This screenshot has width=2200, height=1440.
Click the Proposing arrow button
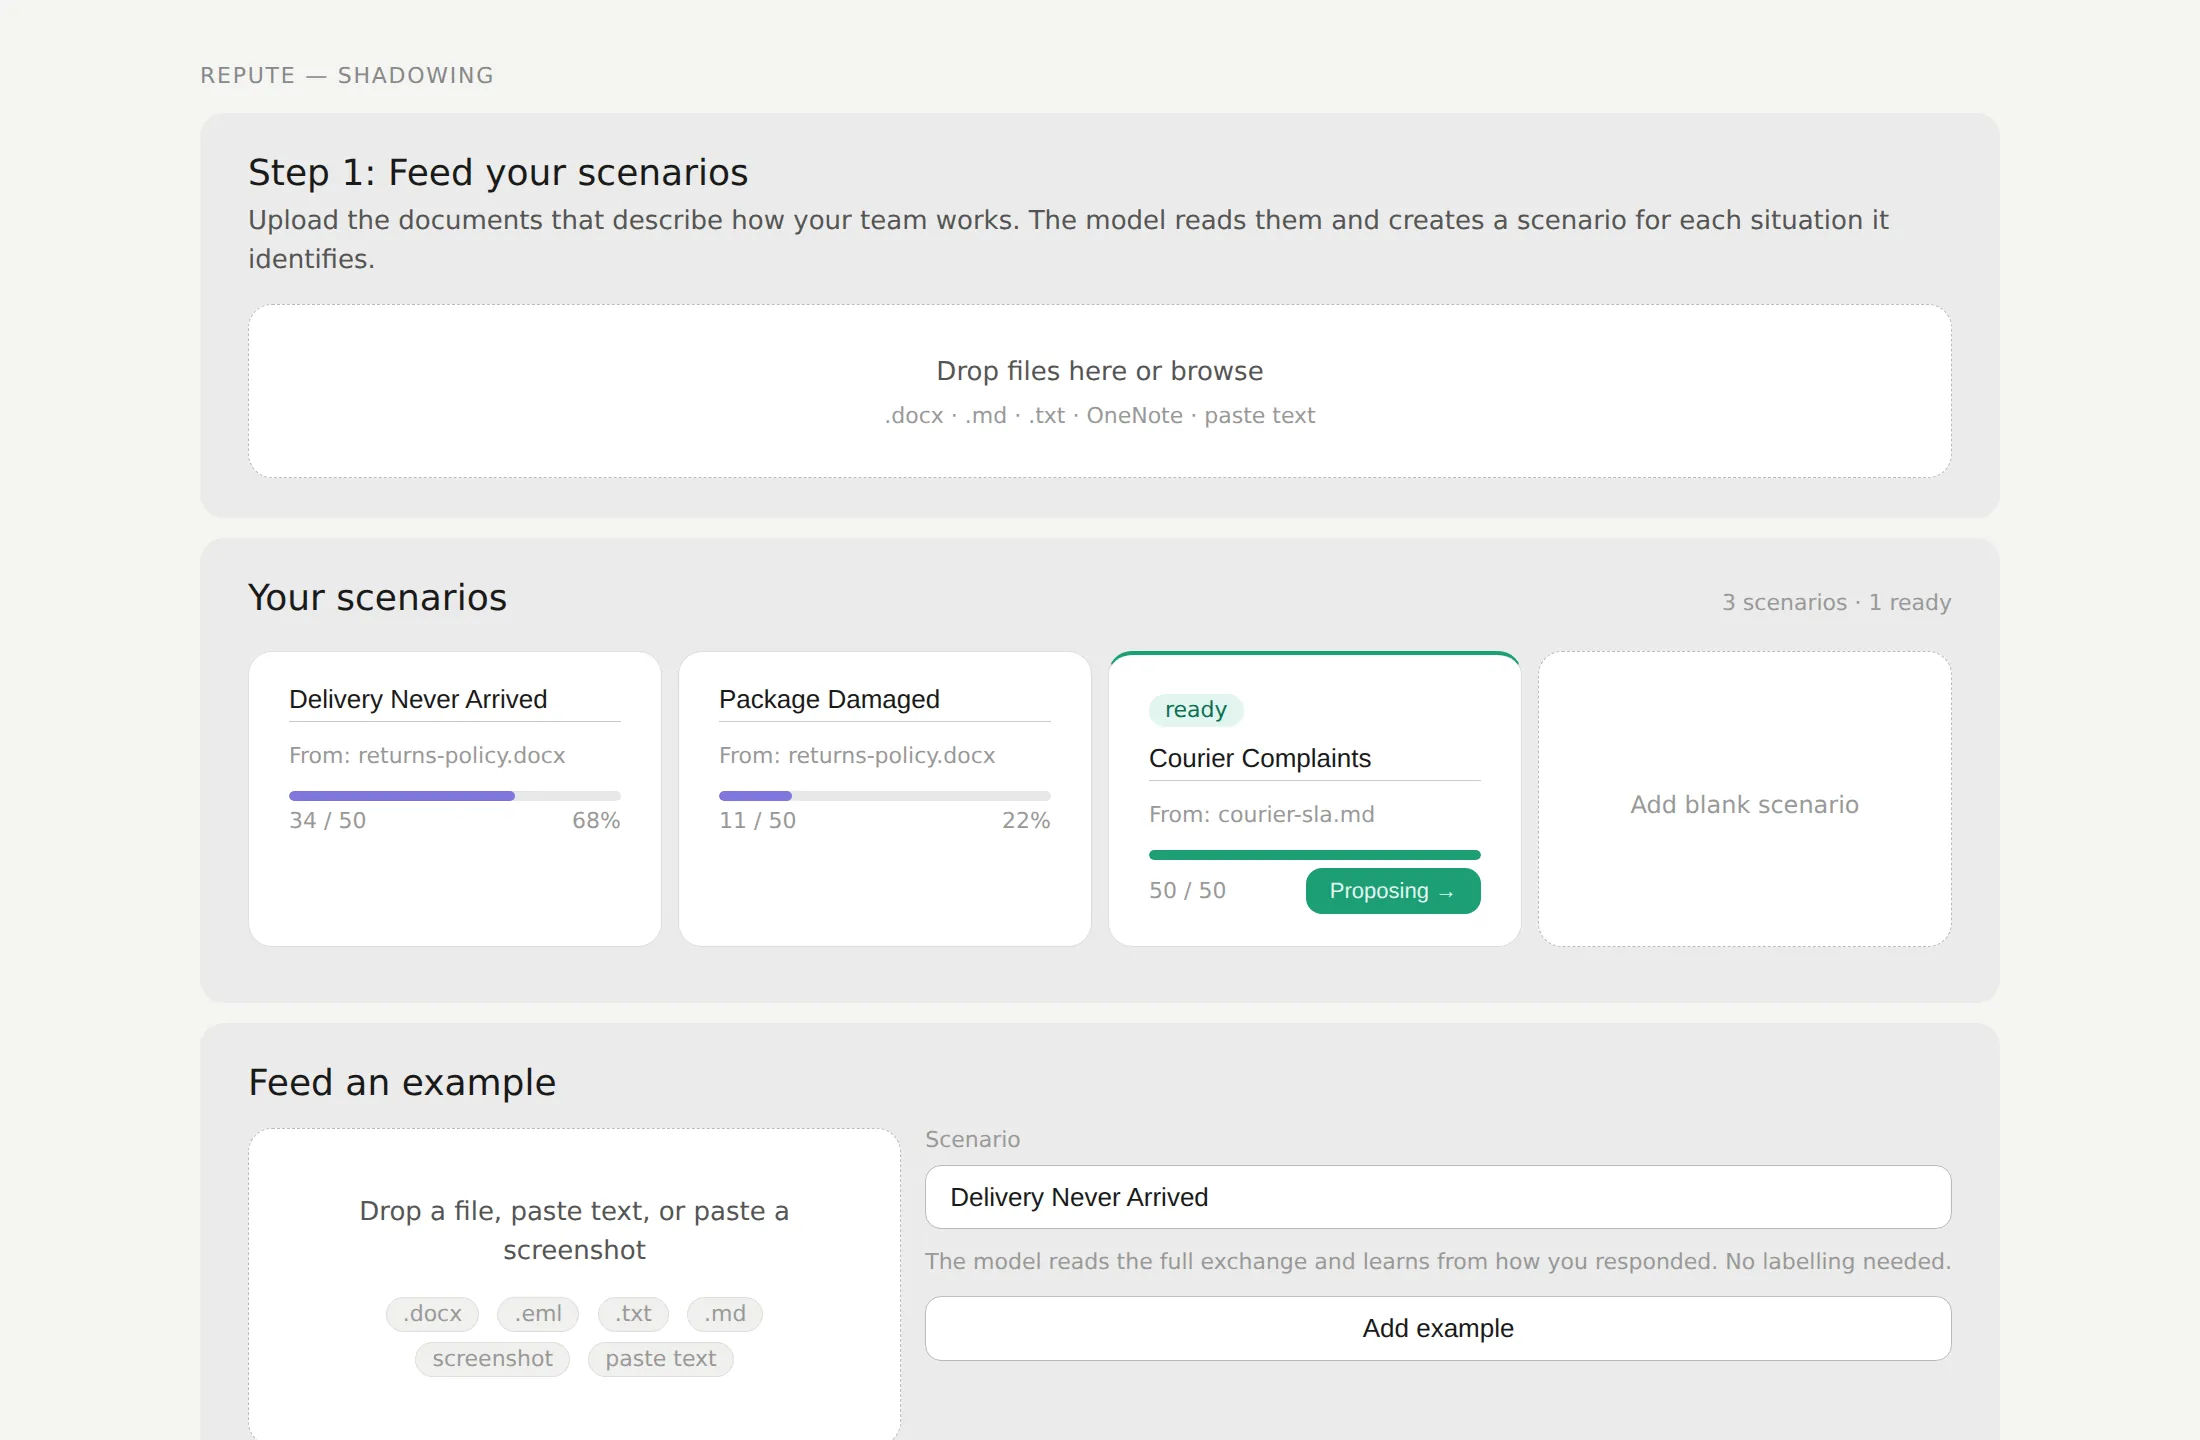pyautogui.click(x=1393, y=891)
